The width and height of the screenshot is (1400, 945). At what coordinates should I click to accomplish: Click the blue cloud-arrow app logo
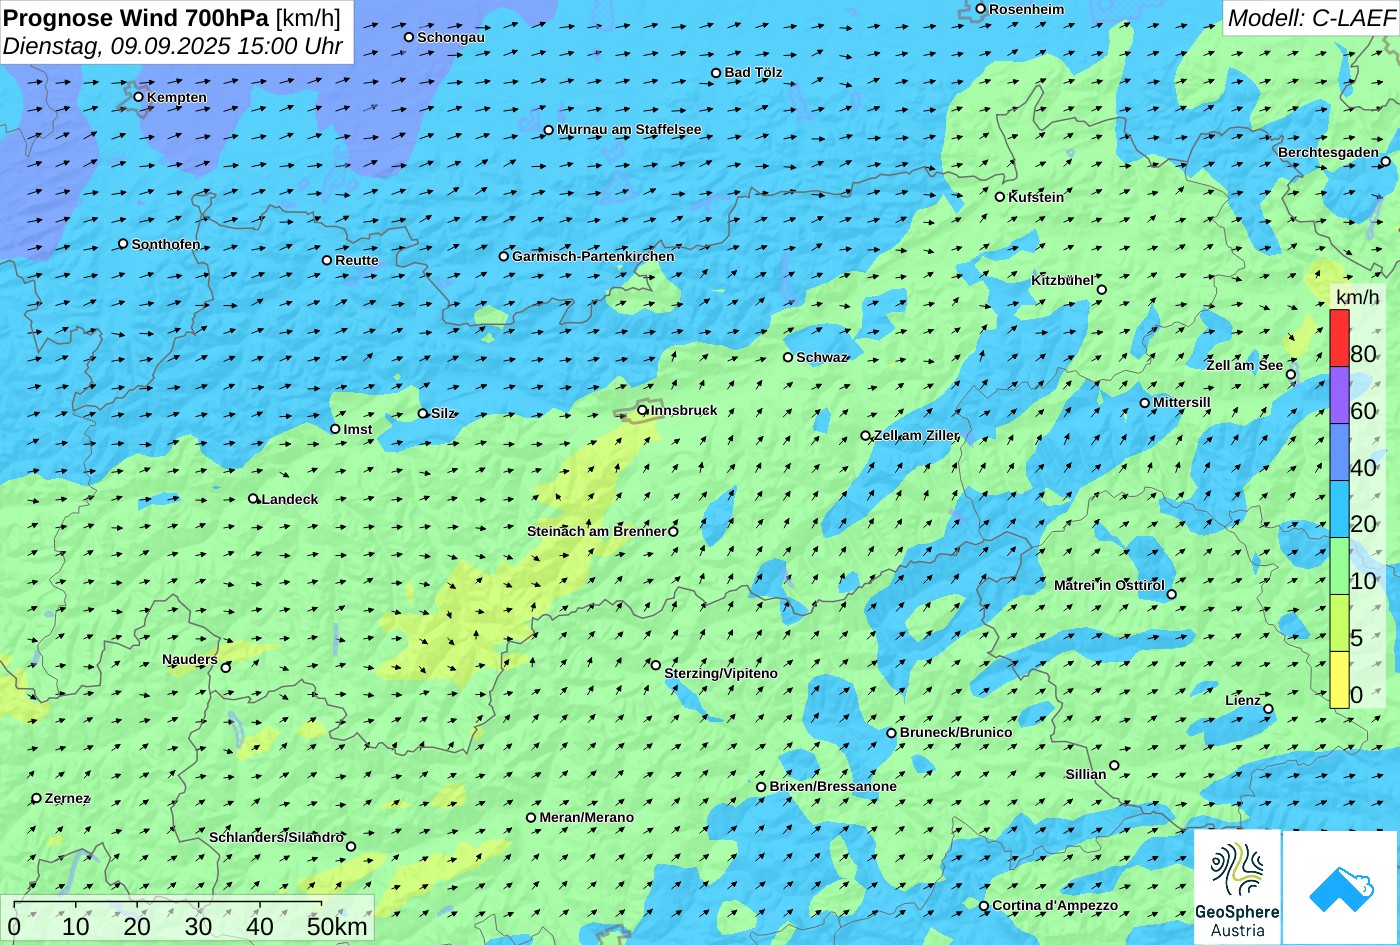(x=1340, y=887)
